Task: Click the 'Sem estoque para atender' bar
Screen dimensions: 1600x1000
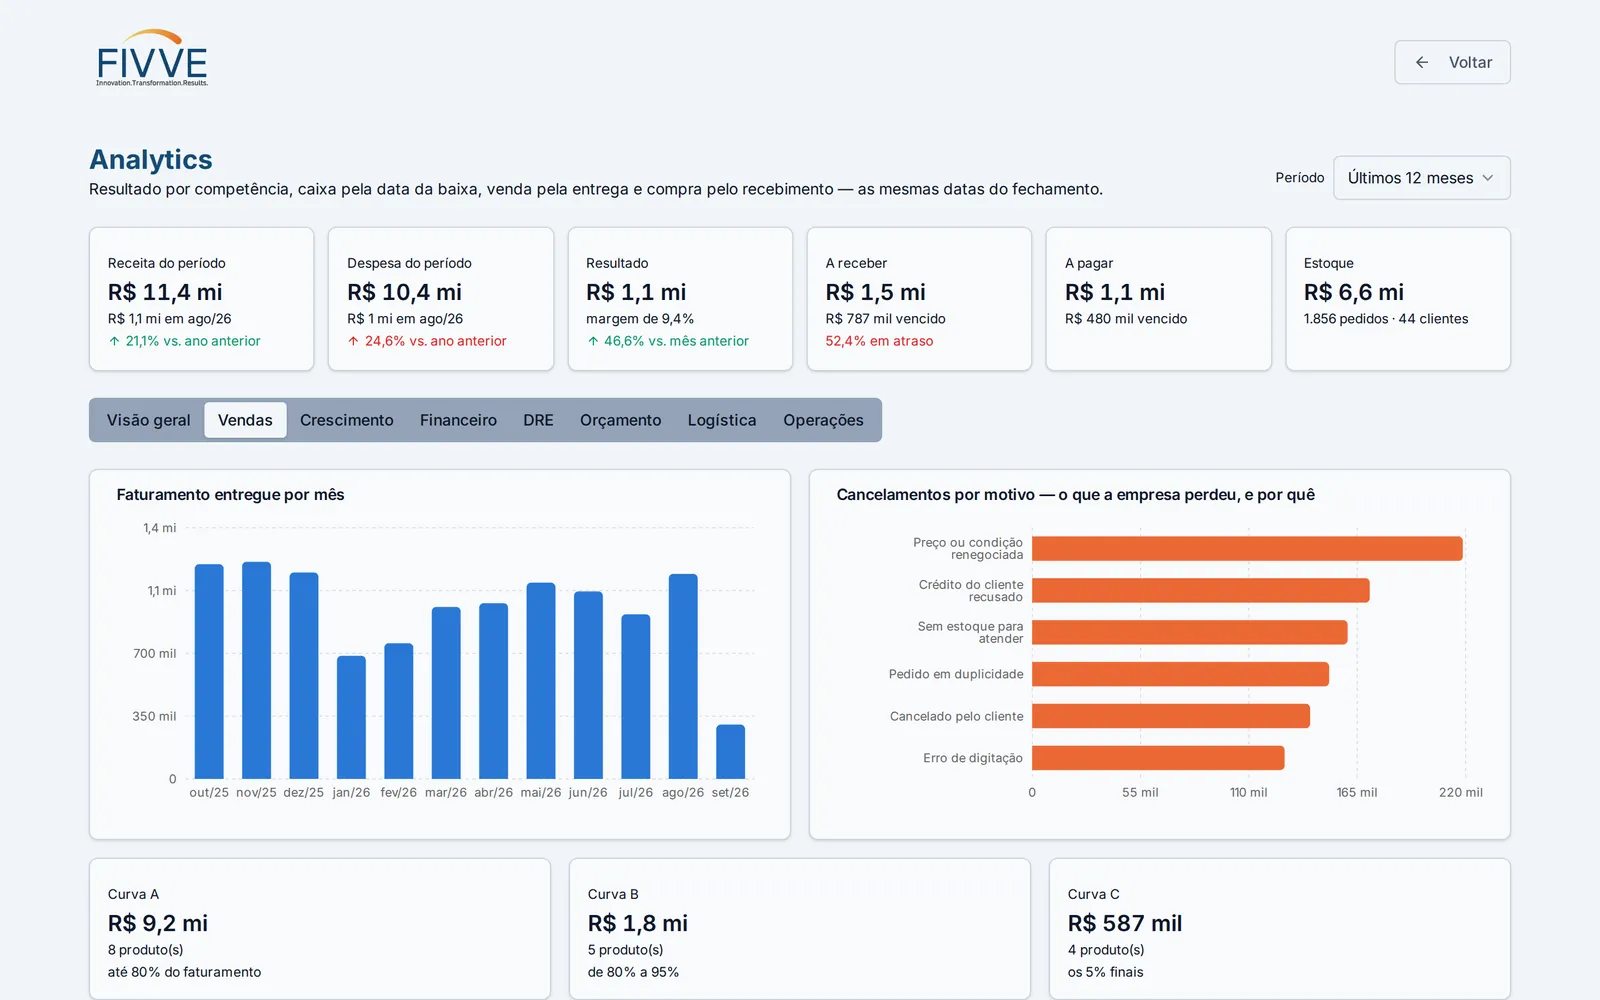Action: coord(1190,632)
